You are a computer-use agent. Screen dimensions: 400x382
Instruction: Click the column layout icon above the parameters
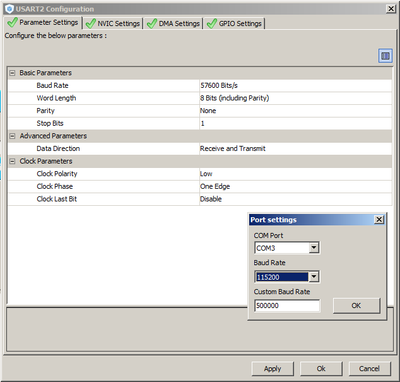[385, 56]
